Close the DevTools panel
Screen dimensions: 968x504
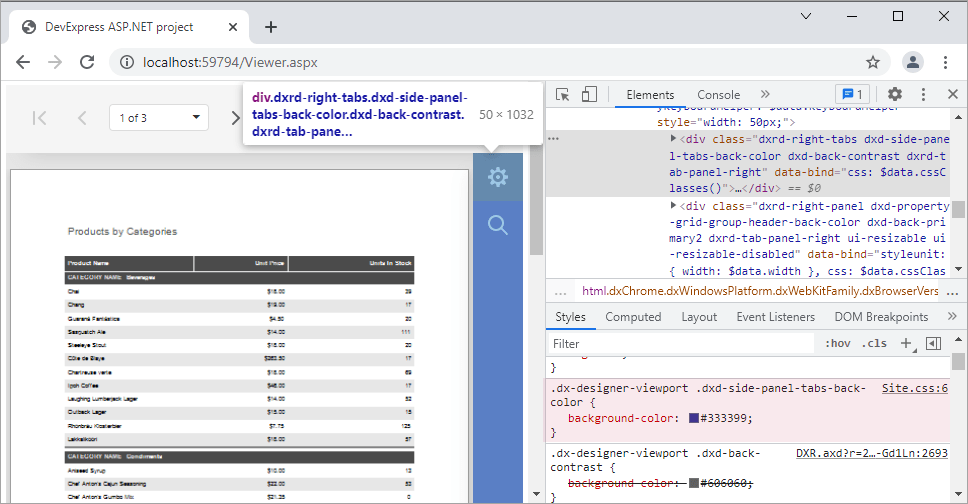pyautogui.click(x=953, y=94)
